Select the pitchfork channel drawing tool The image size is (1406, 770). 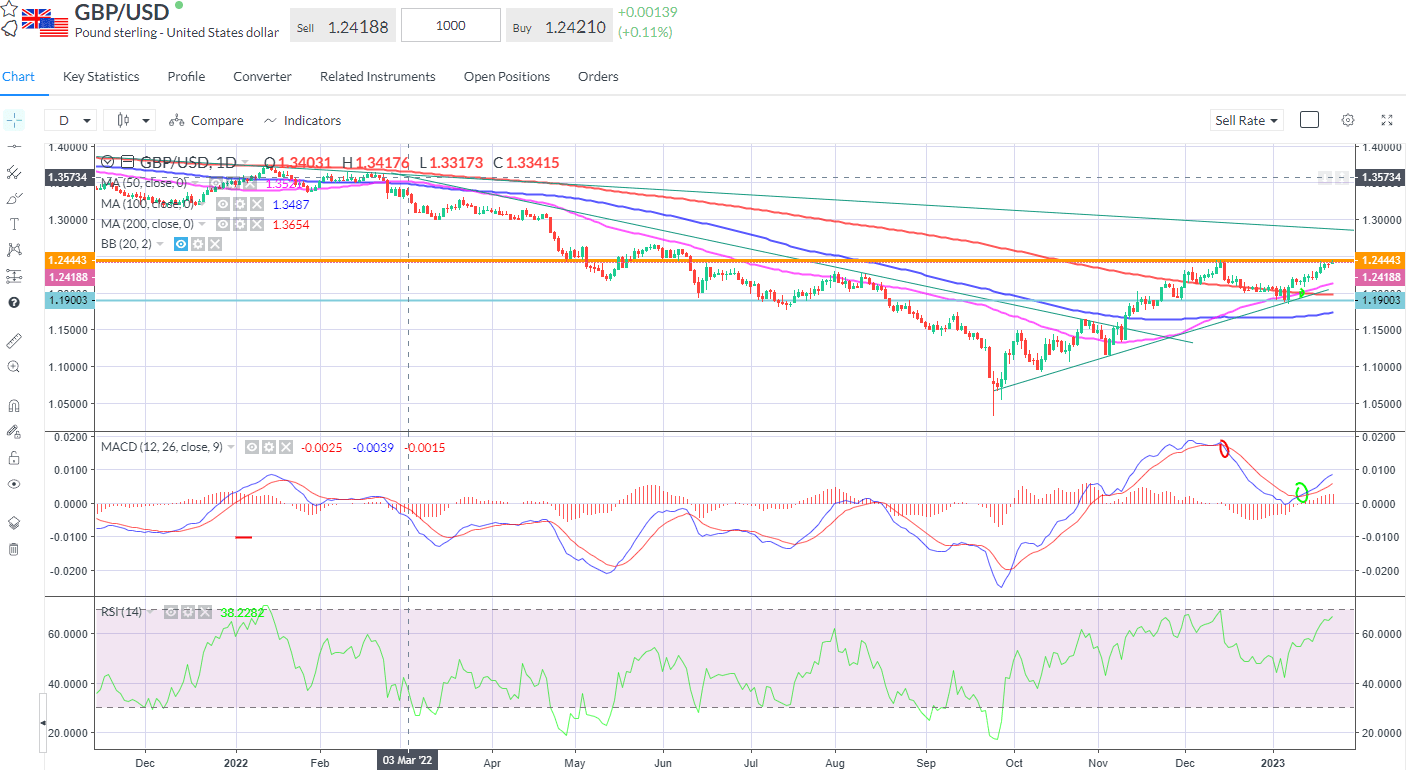[x=14, y=172]
